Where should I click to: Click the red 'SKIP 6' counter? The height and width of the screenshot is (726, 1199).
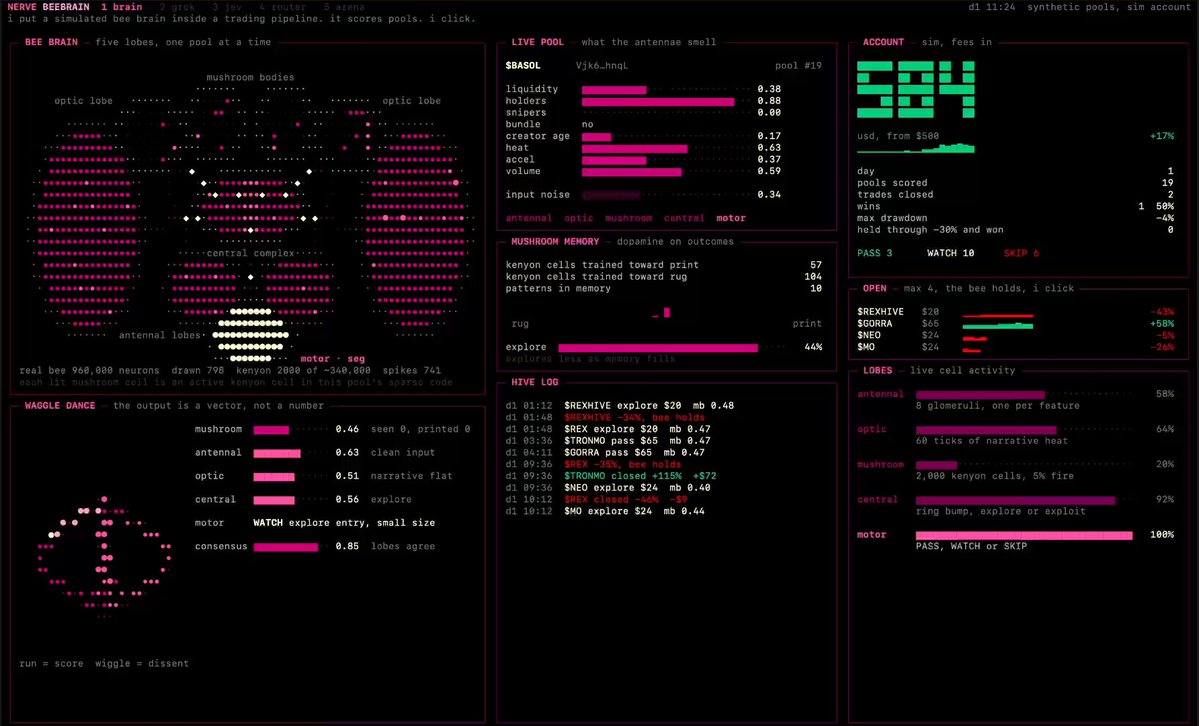(1022, 253)
